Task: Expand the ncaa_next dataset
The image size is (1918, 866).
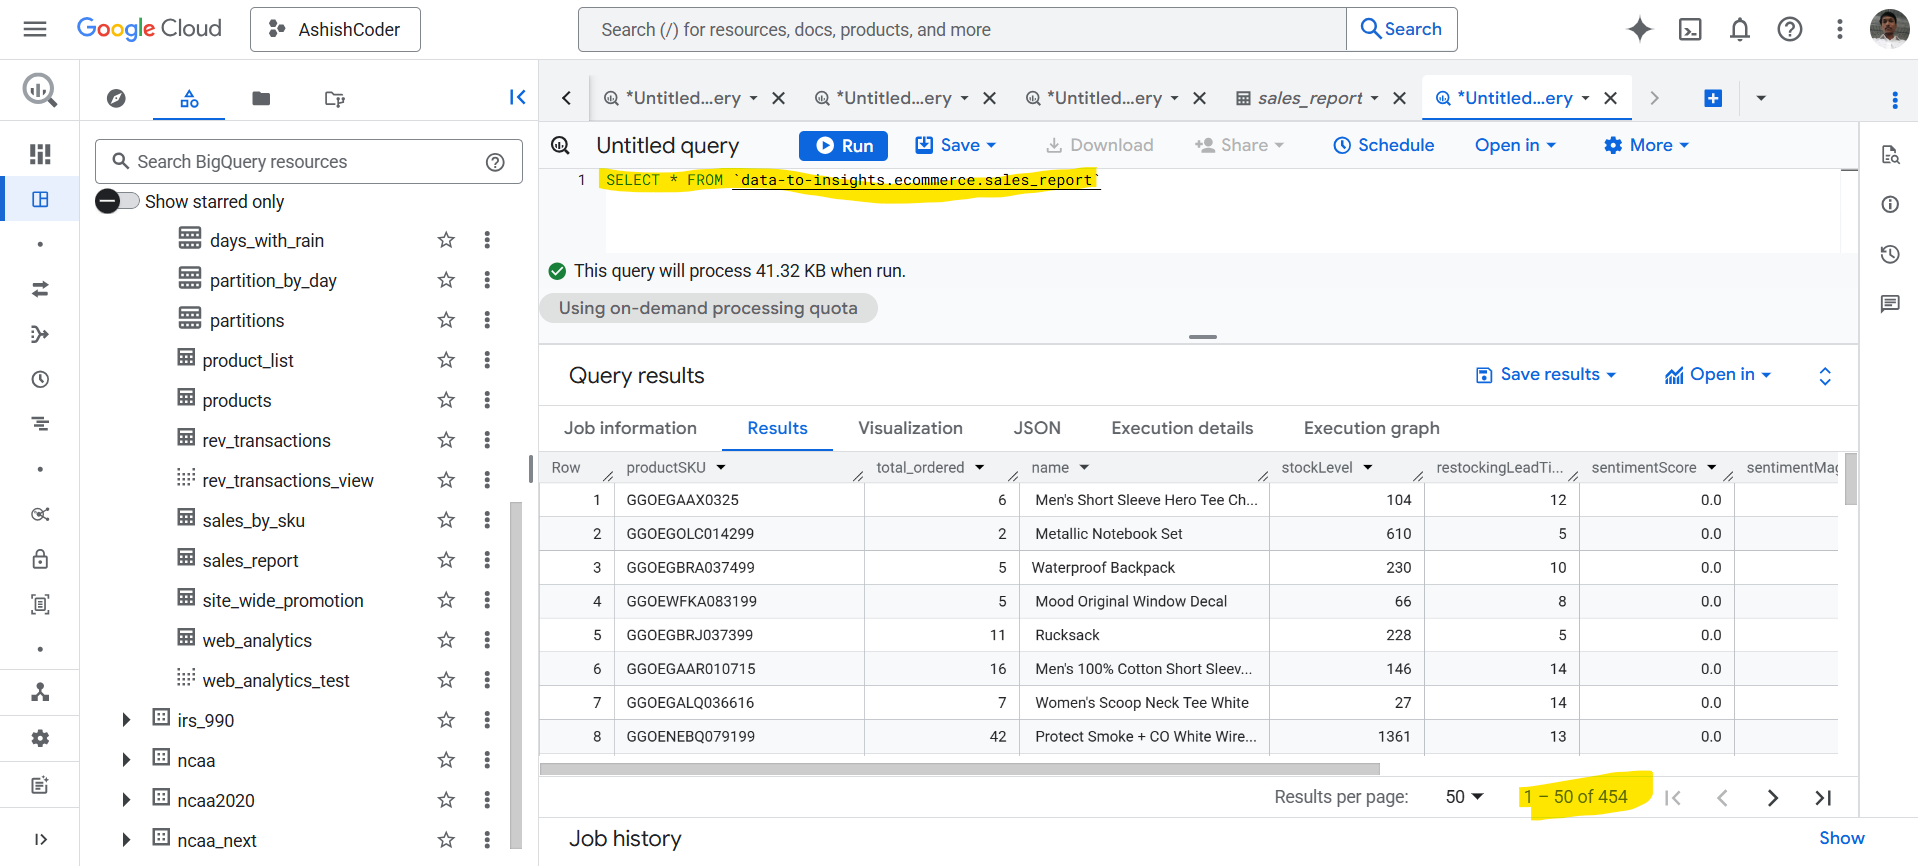Action: tap(126, 840)
